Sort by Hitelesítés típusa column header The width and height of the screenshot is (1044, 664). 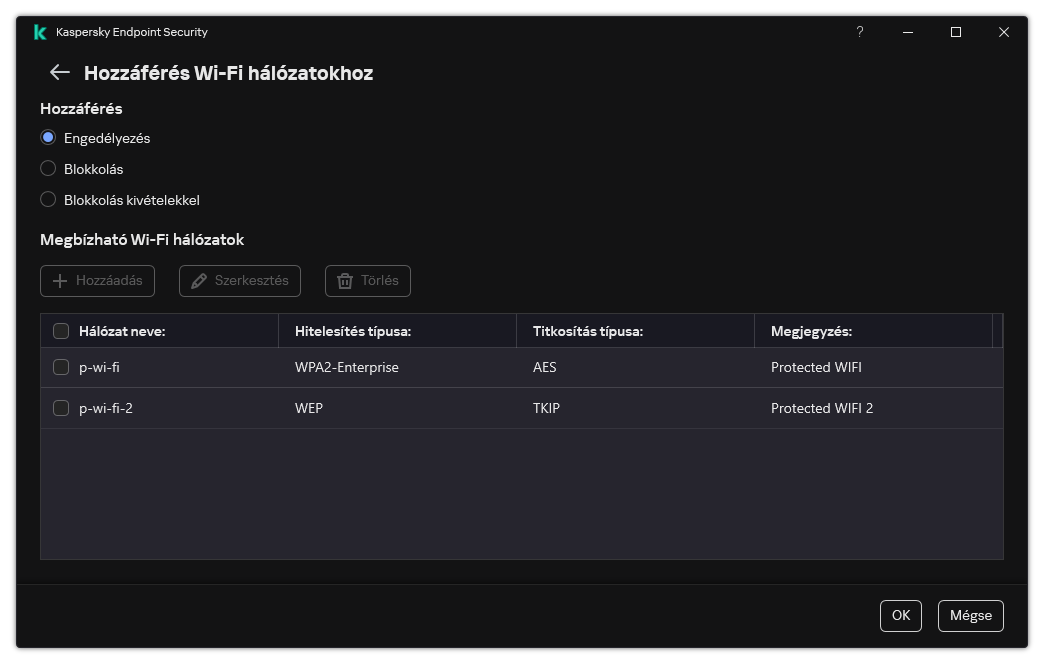coord(353,331)
